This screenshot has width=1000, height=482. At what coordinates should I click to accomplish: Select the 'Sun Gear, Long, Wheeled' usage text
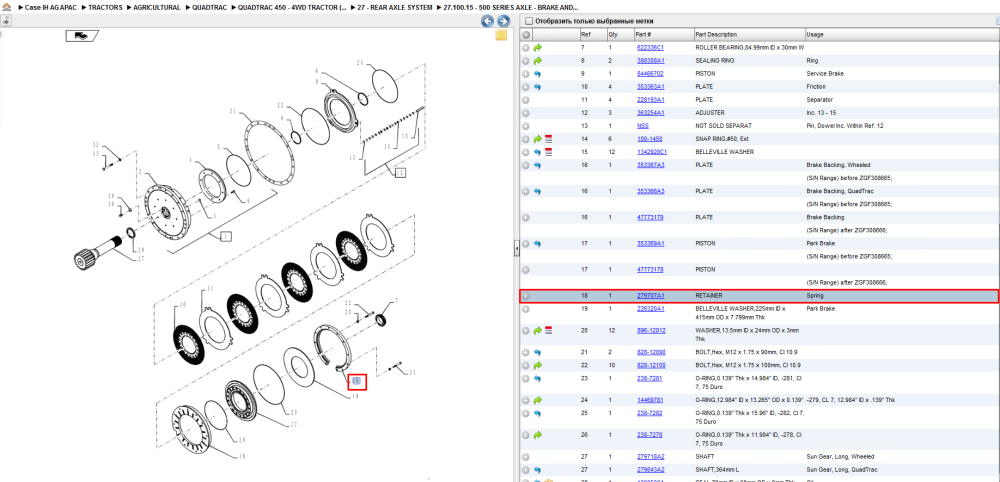tap(841, 456)
